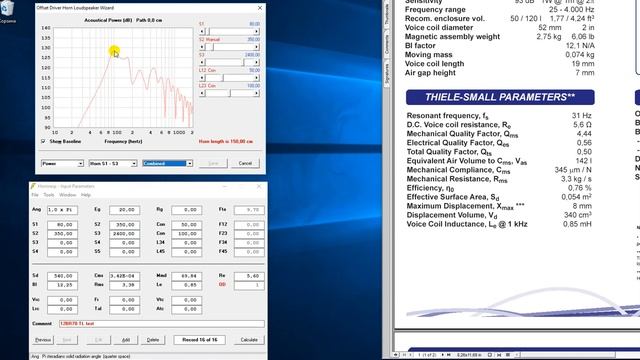Click the Next record button

pyautogui.click(x=67, y=340)
